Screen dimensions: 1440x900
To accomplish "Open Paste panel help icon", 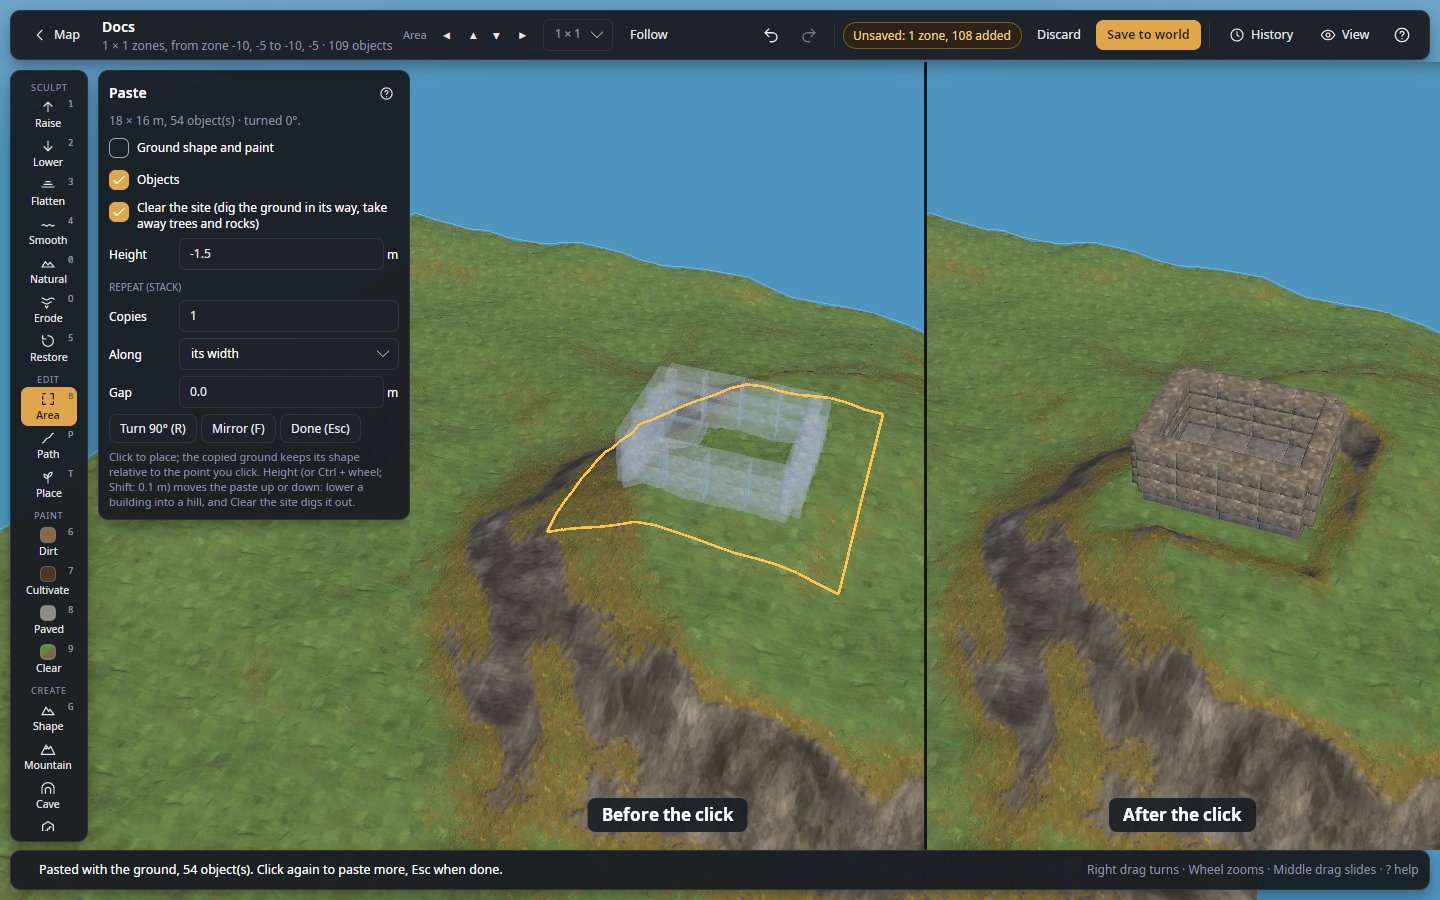I will click(x=387, y=93).
